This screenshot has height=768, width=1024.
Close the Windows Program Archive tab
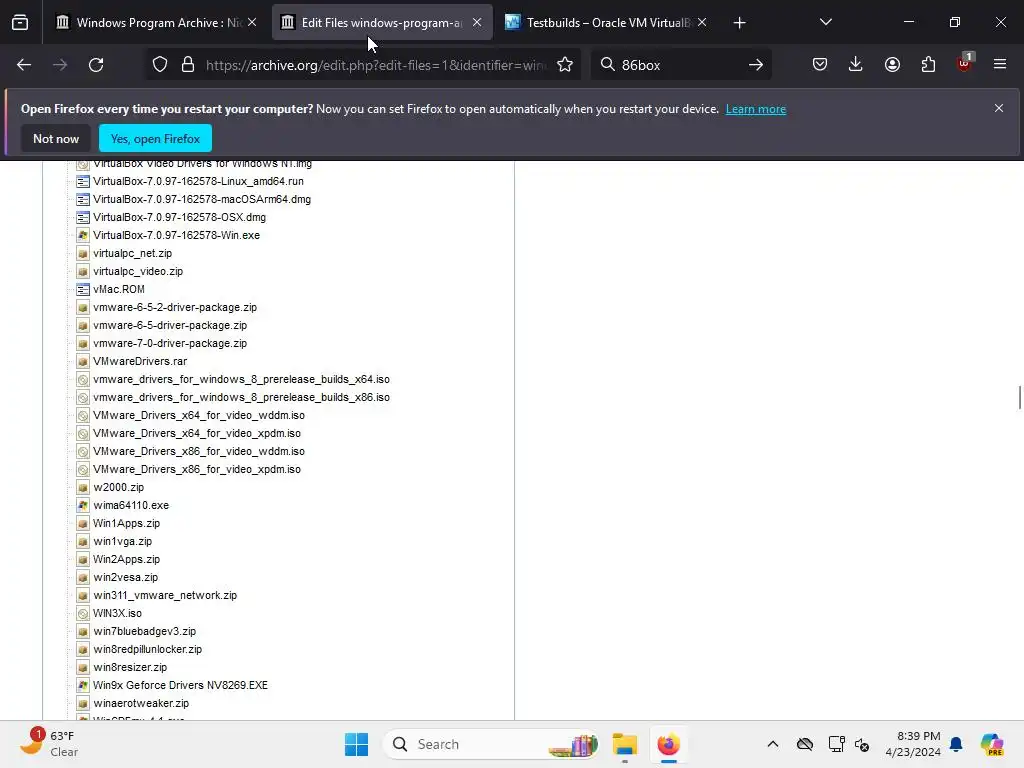(252, 22)
